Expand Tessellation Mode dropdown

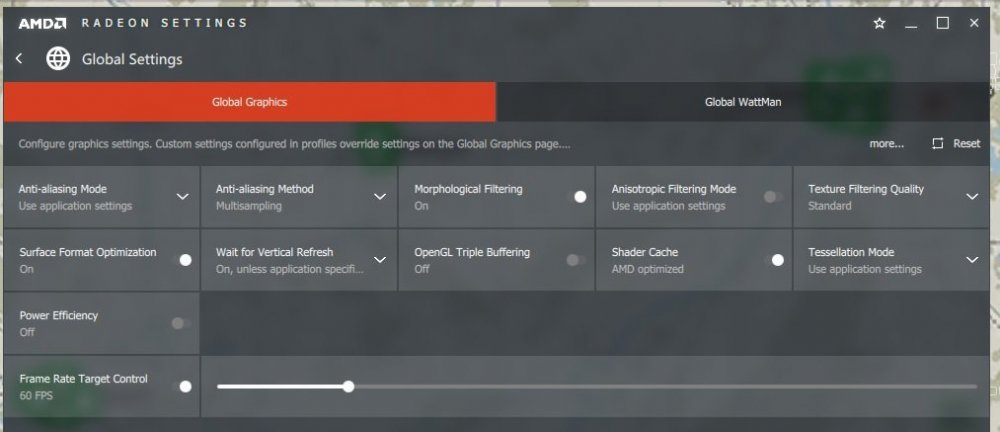click(x=972, y=260)
